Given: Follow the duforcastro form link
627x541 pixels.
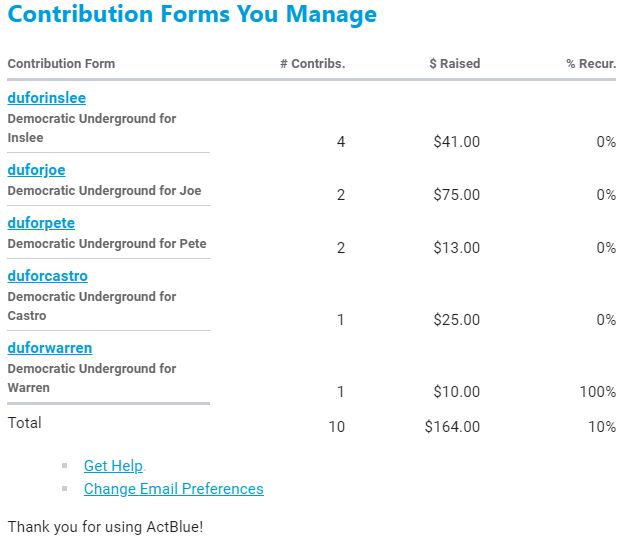Looking at the screenshot, I should [x=48, y=276].
